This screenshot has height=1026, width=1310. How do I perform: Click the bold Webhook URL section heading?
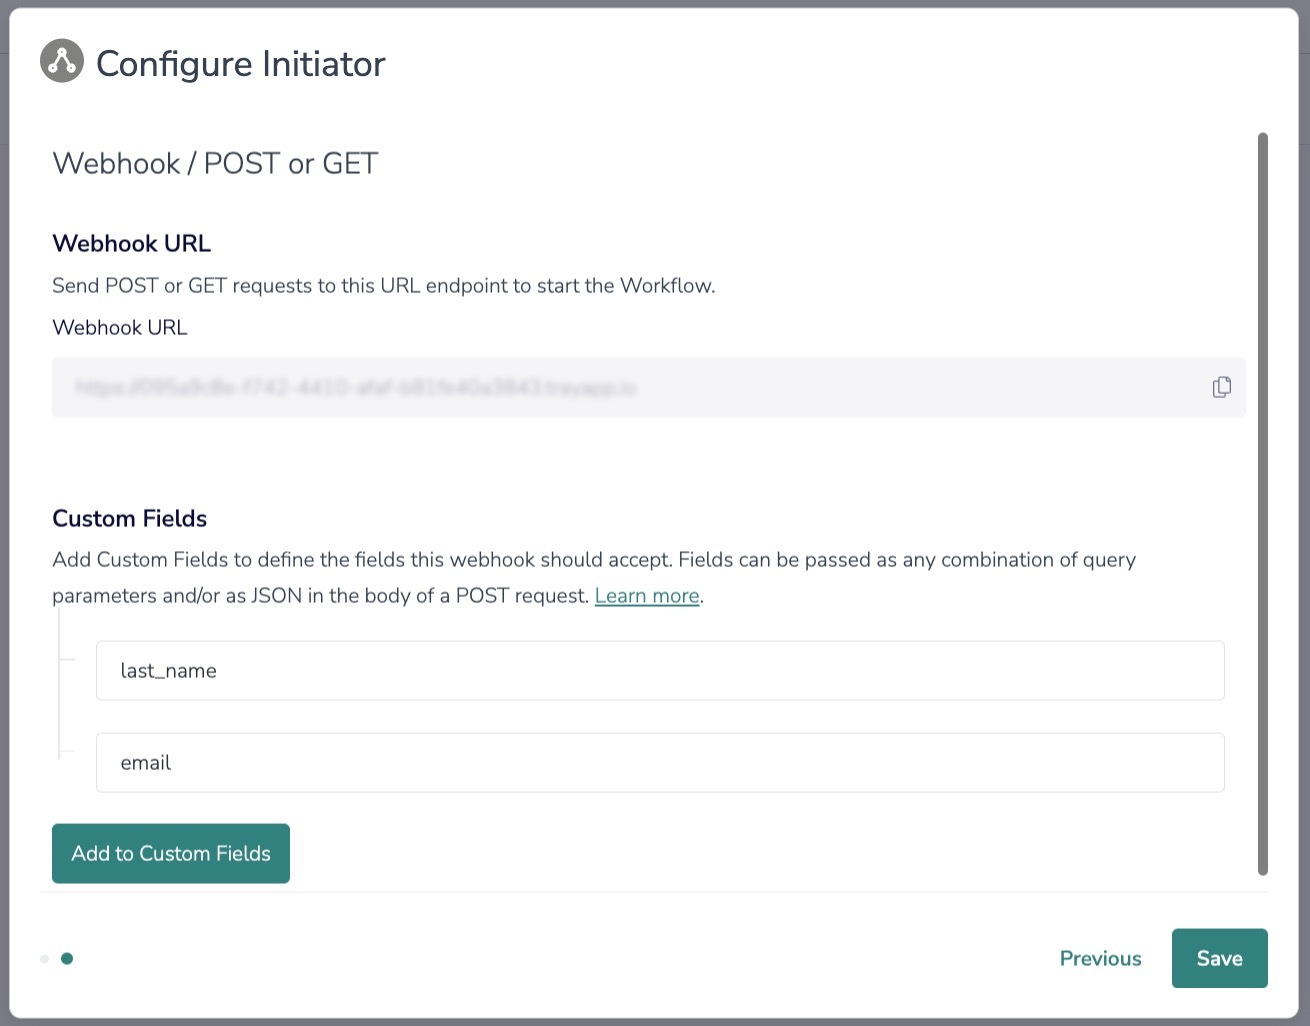click(x=132, y=244)
